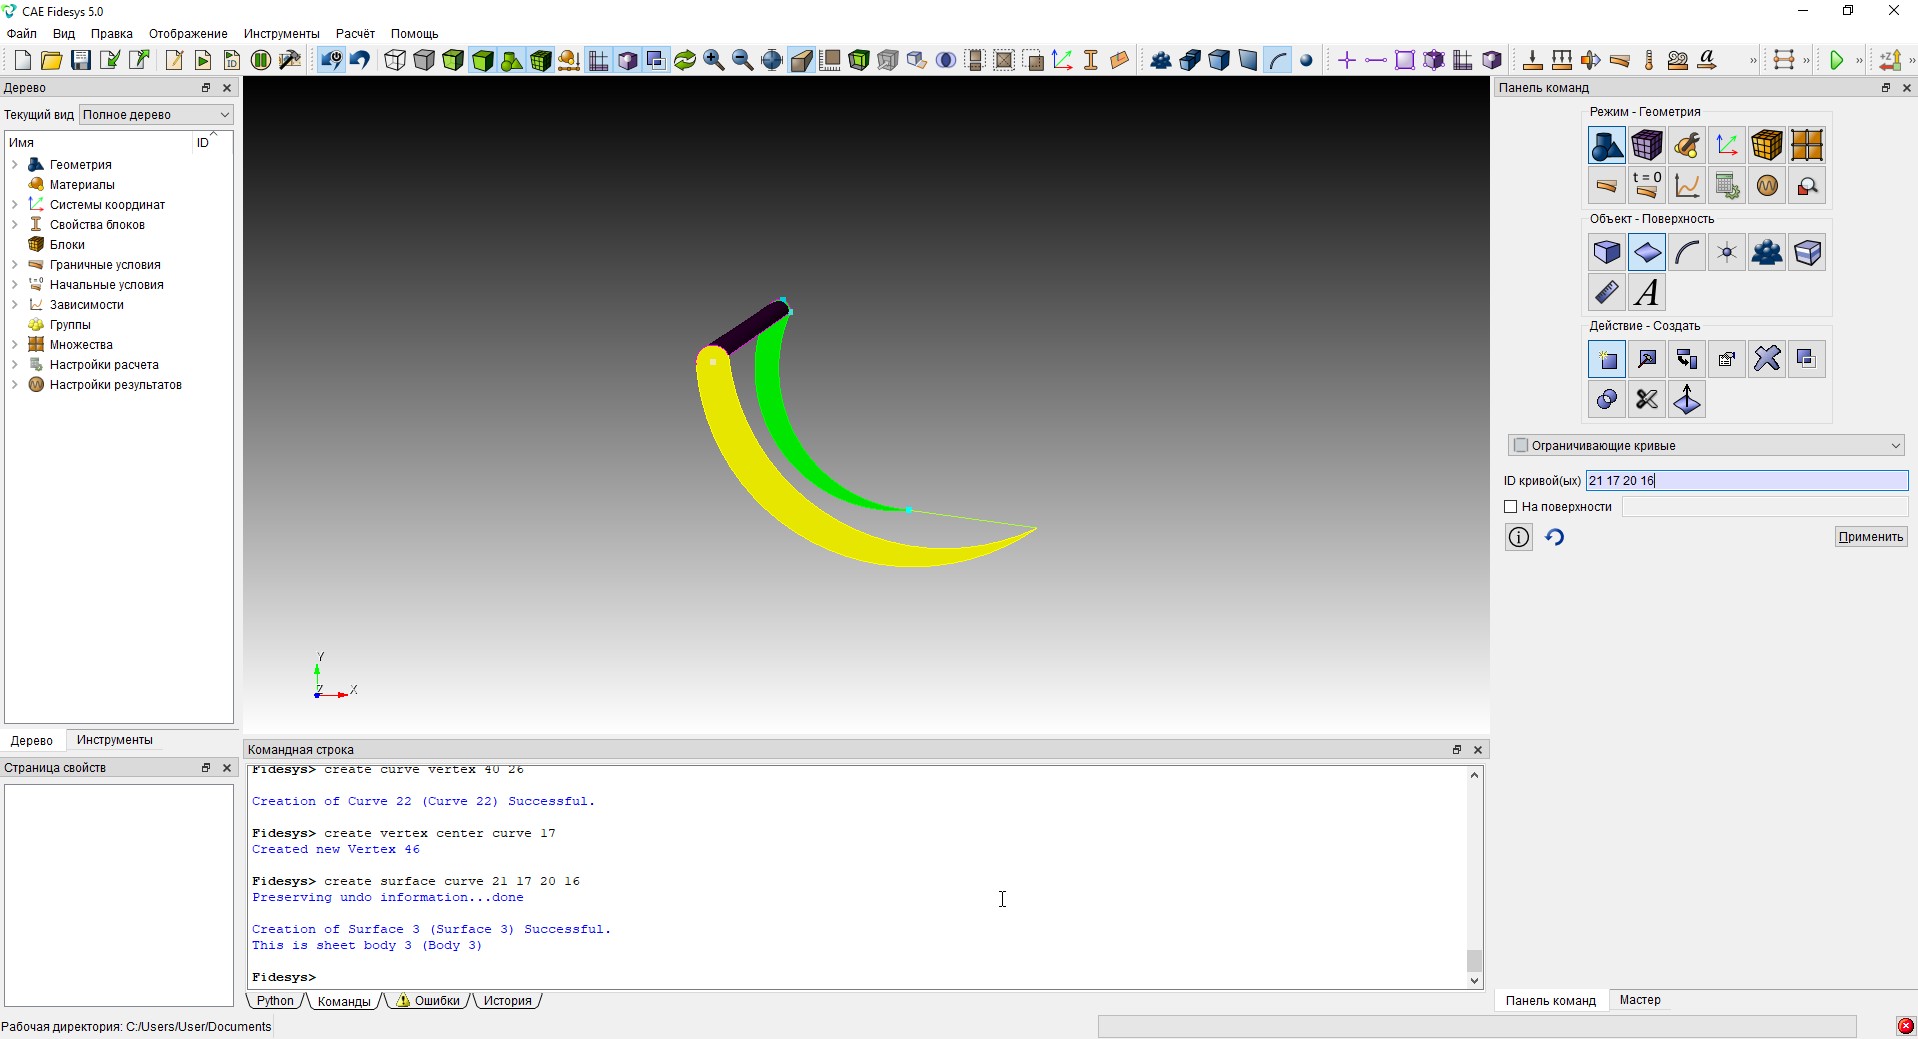Switch to the 'История' tab
The height and width of the screenshot is (1039, 1918).
pyautogui.click(x=507, y=1000)
